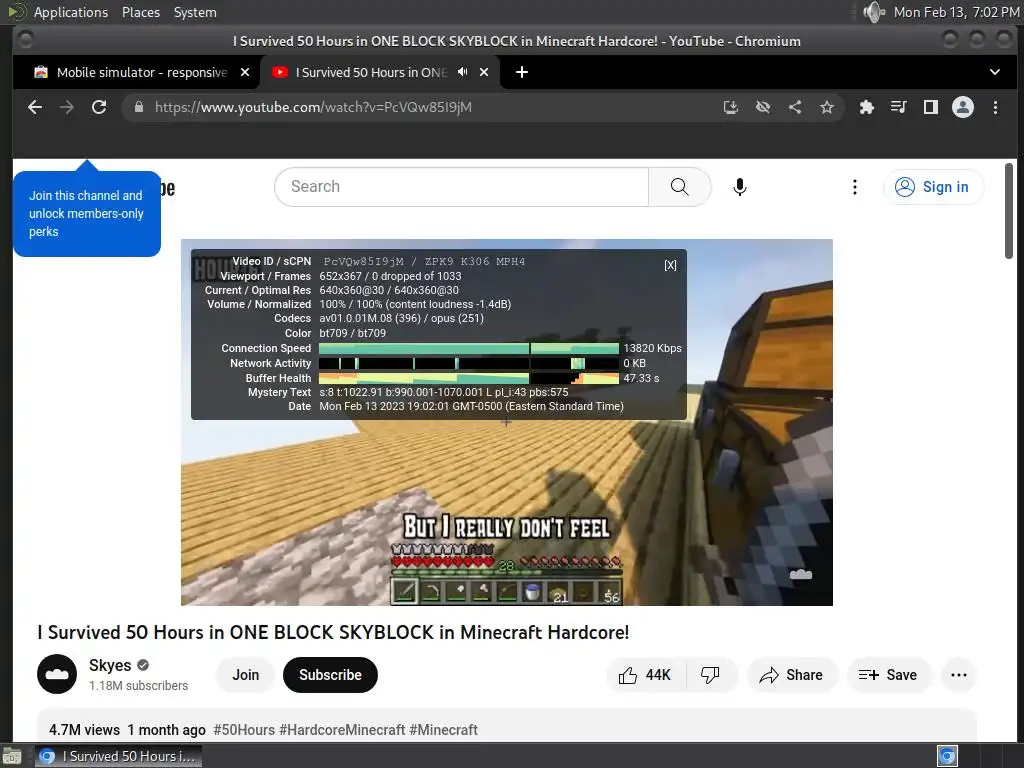
Task: Expand the tab search dropdown arrow
Action: (x=995, y=72)
